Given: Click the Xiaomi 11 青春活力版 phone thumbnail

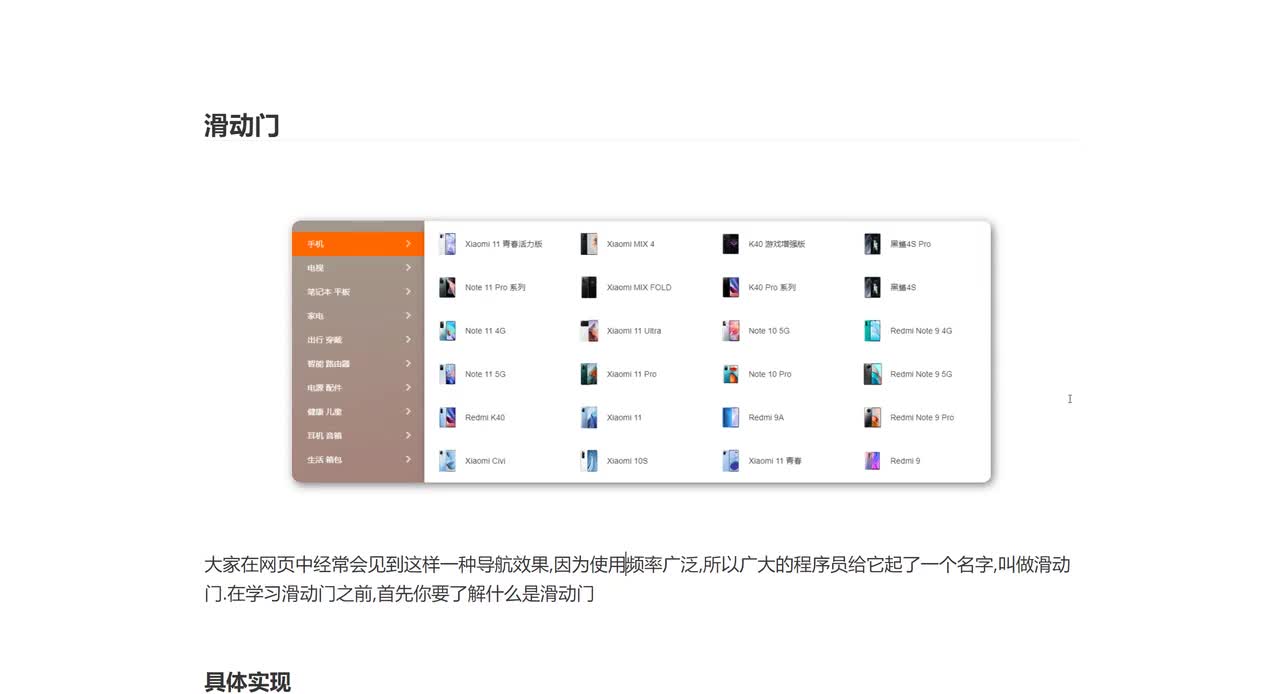Looking at the screenshot, I should pos(447,244).
